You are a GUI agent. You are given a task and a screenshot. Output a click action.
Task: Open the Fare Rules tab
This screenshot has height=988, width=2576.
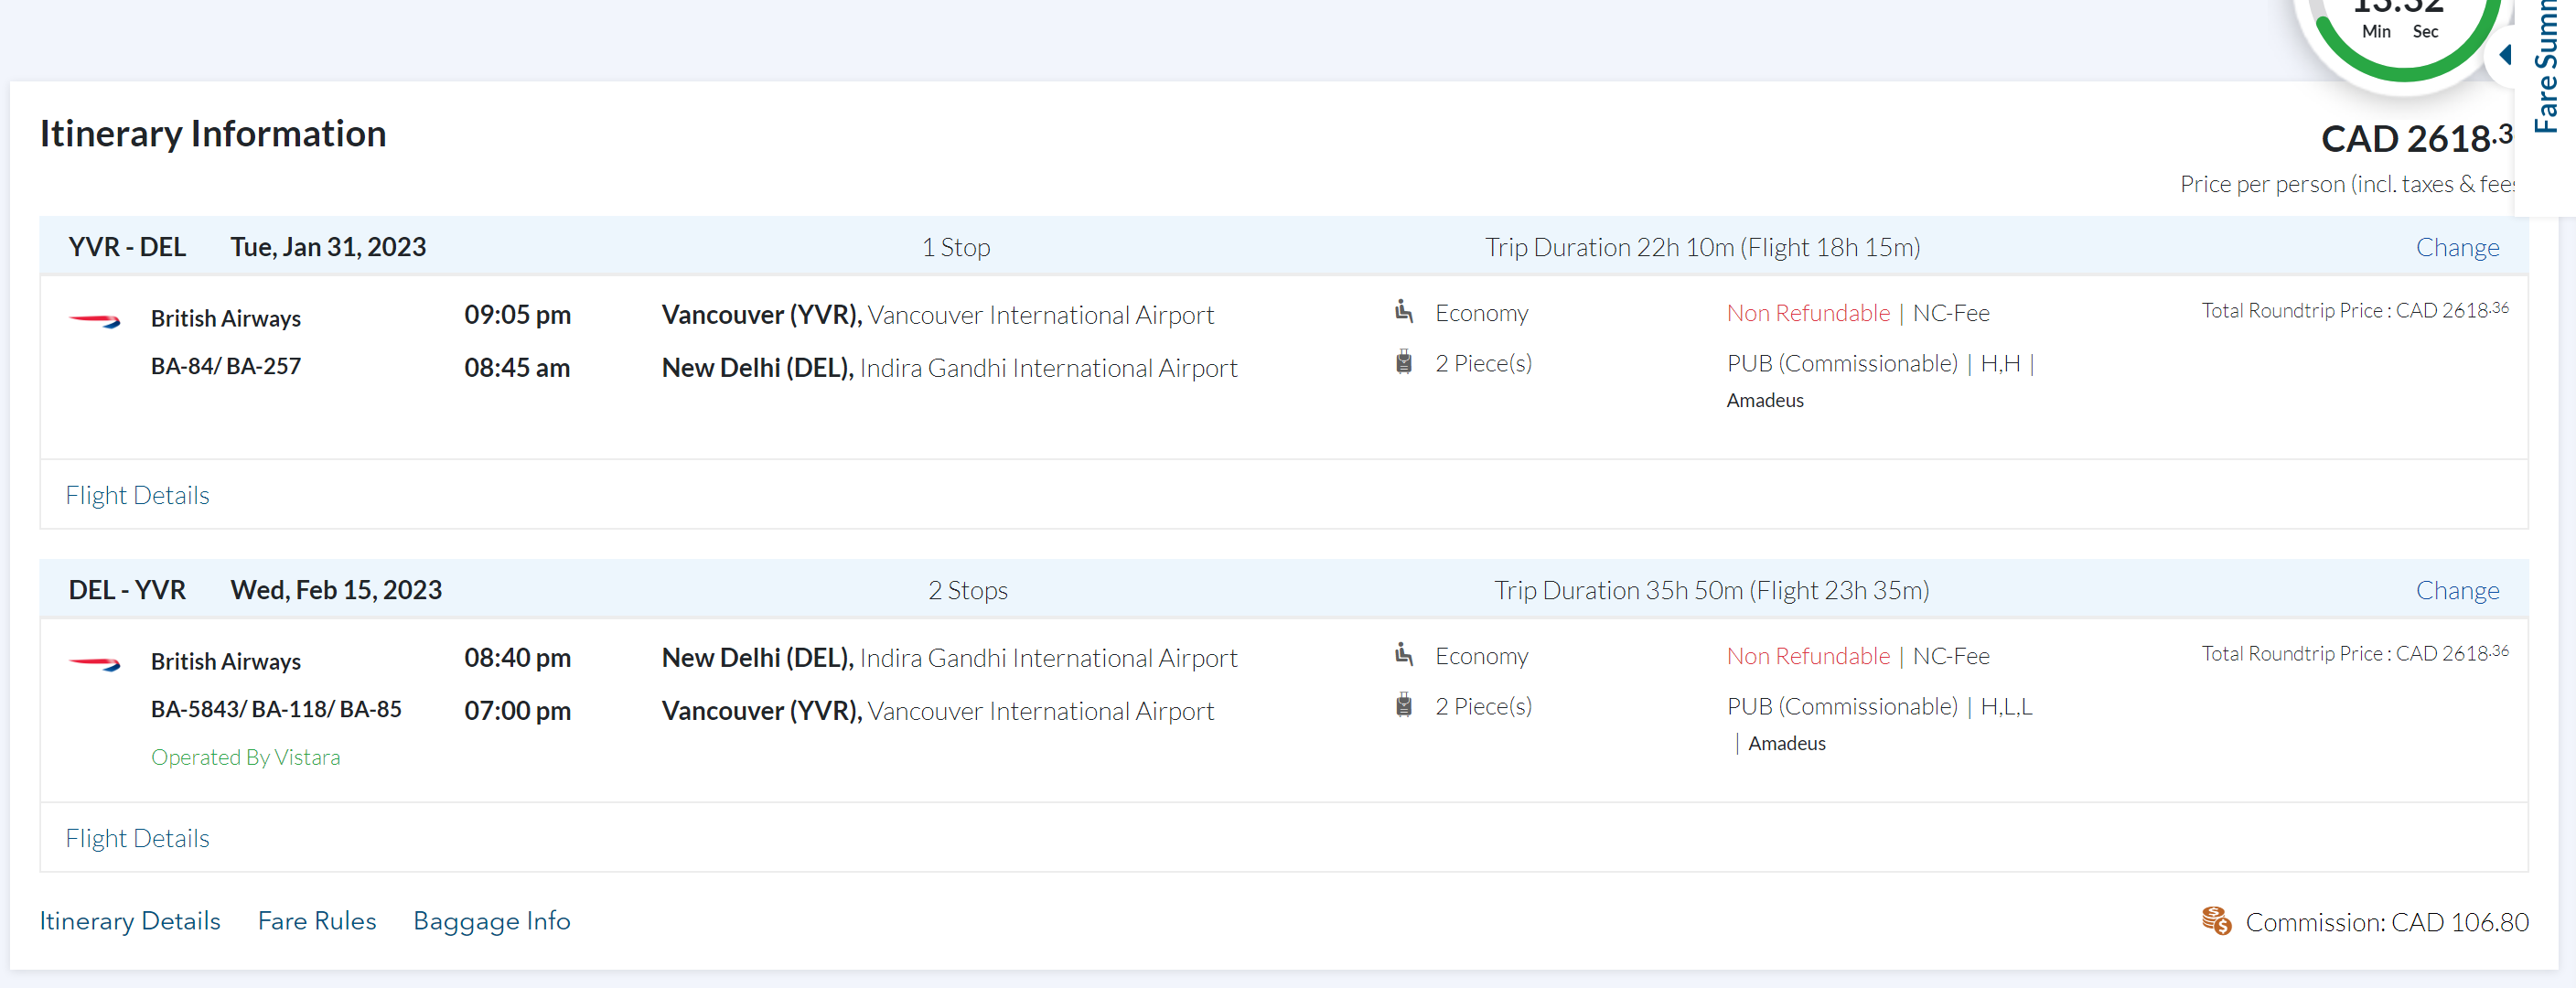pyautogui.click(x=317, y=920)
